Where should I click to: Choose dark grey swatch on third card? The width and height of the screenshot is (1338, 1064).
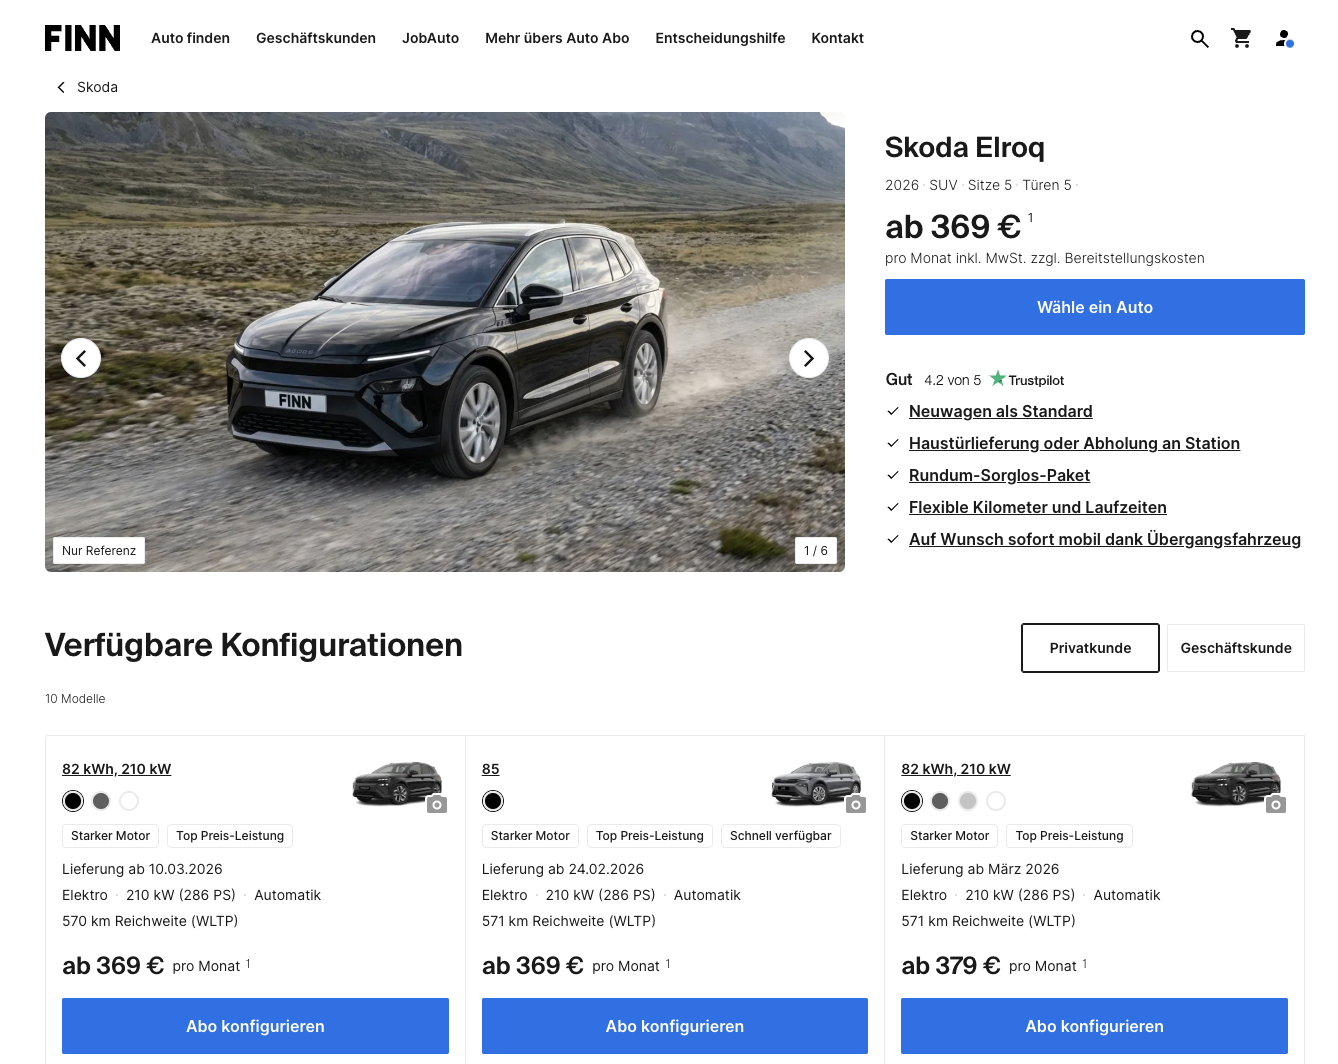[x=940, y=801]
